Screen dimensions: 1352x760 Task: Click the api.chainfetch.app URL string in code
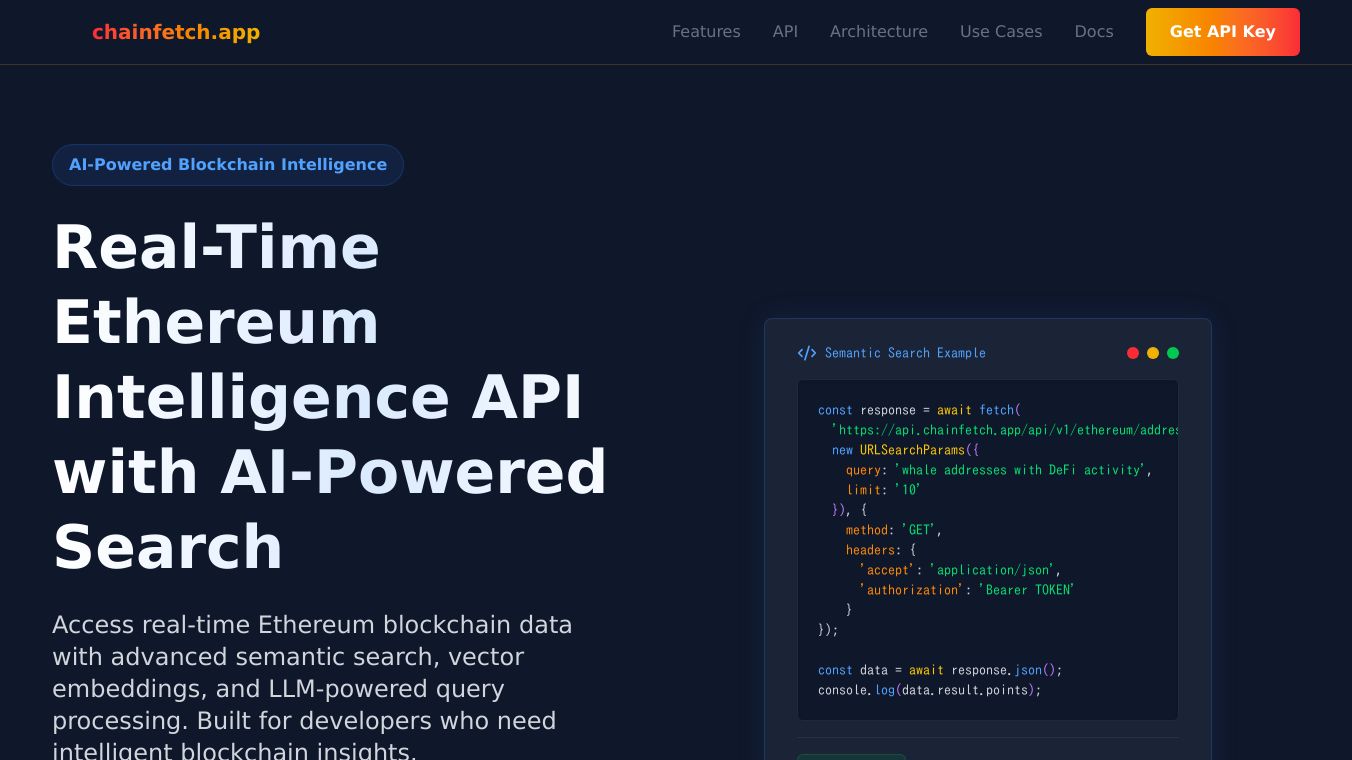1005,430
